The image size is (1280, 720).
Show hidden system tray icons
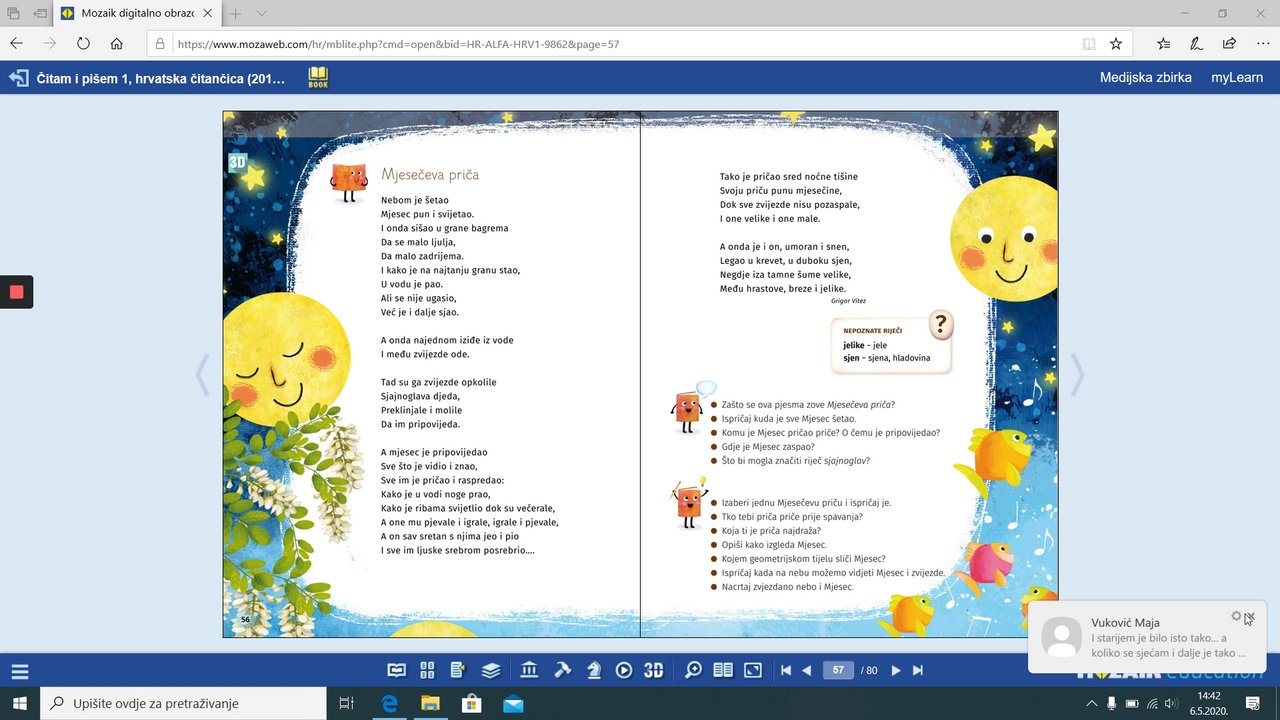click(1091, 703)
